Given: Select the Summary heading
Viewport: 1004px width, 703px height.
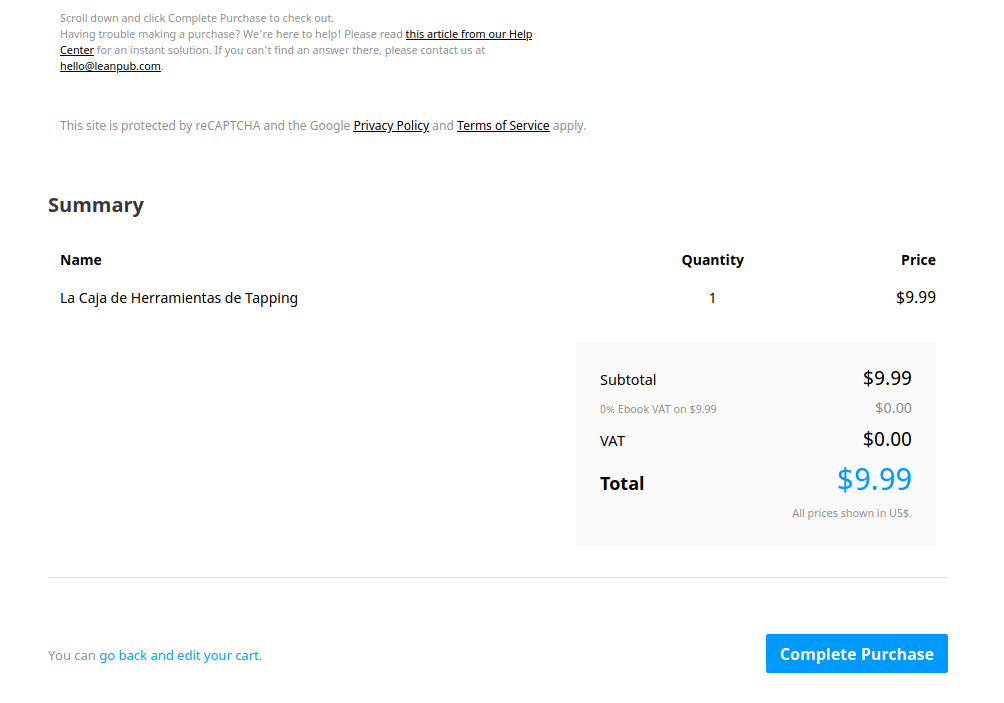Looking at the screenshot, I should coord(96,205).
